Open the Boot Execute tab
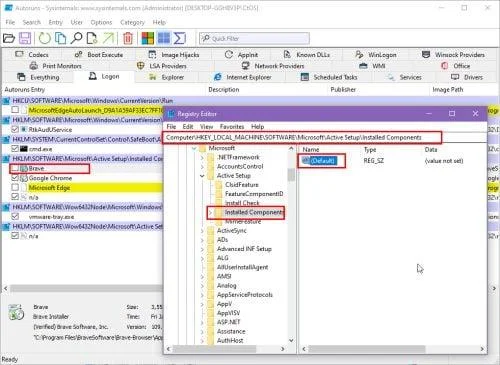The width and height of the screenshot is (500, 365). point(99,55)
